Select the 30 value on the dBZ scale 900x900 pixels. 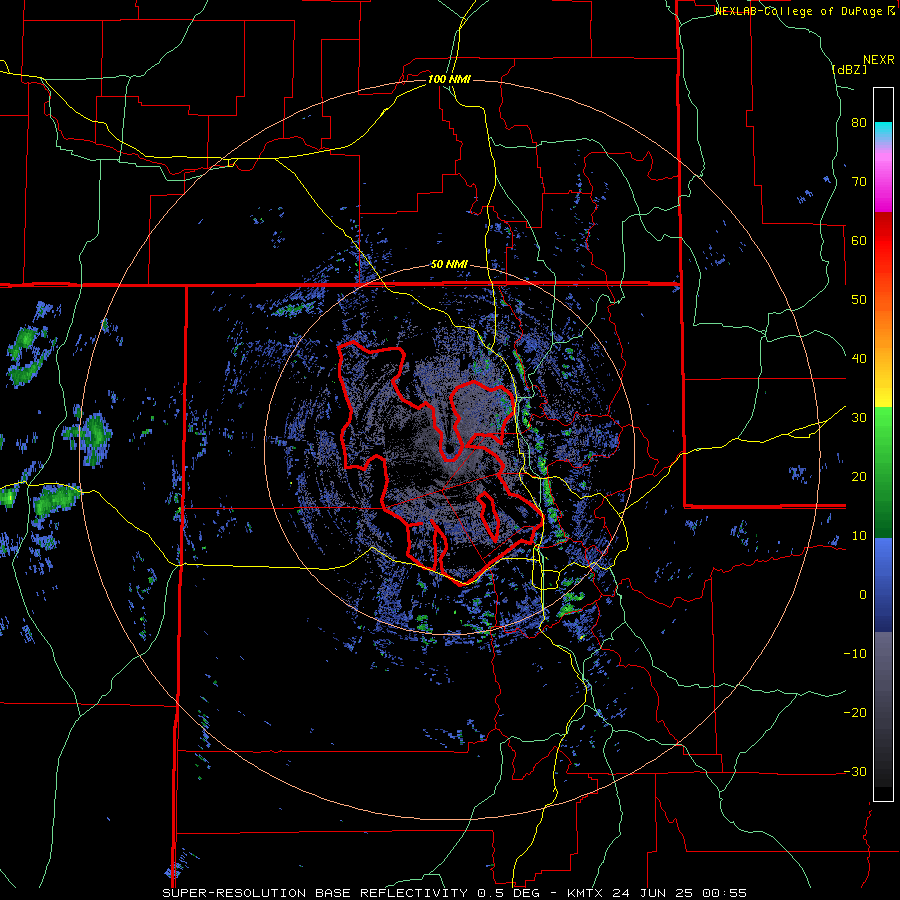pyautogui.click(x=859, y=417)
